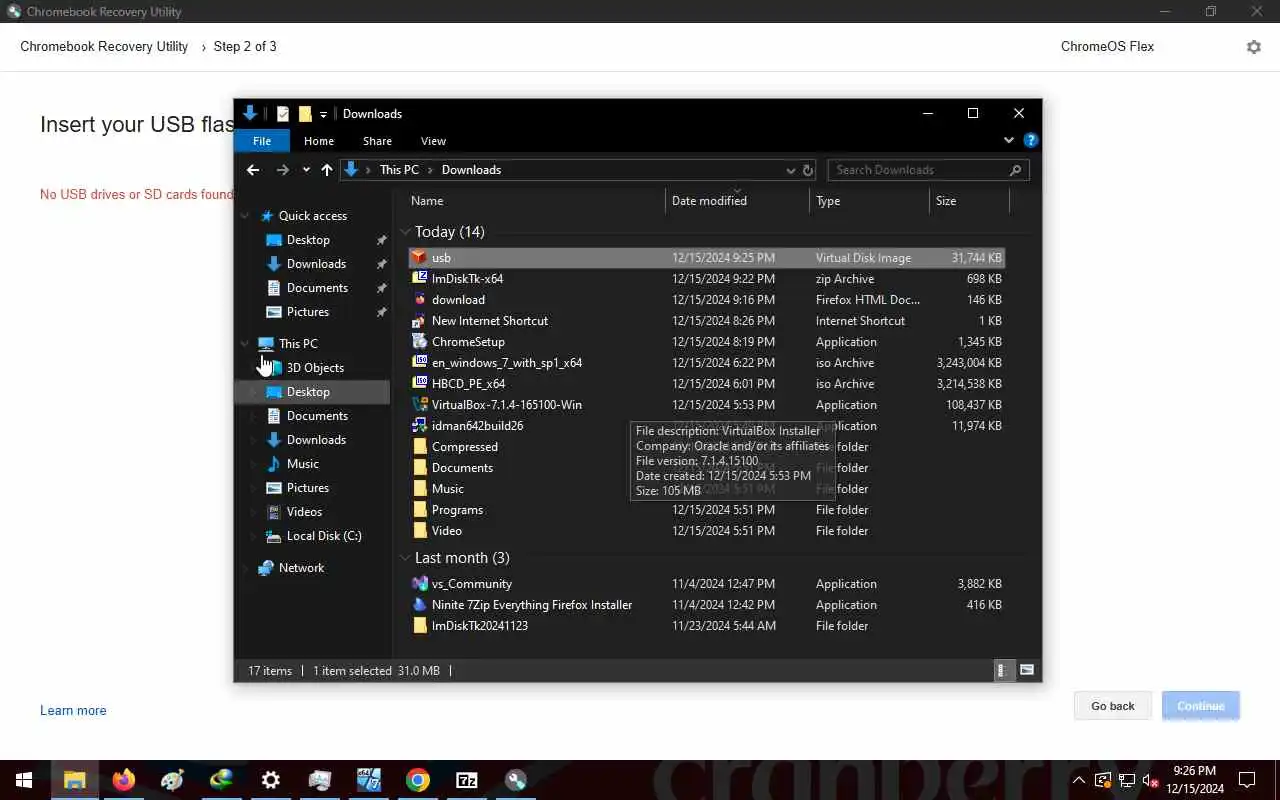Select 3D Objects in the navigation tree

pos(315,368)
